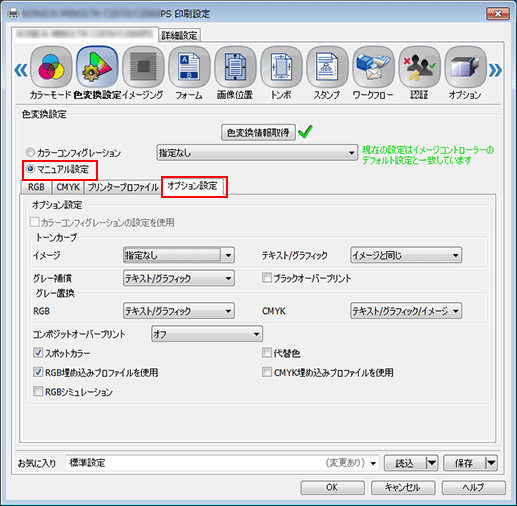
Task: Click the キャンセル button
Action: (403, 488)
